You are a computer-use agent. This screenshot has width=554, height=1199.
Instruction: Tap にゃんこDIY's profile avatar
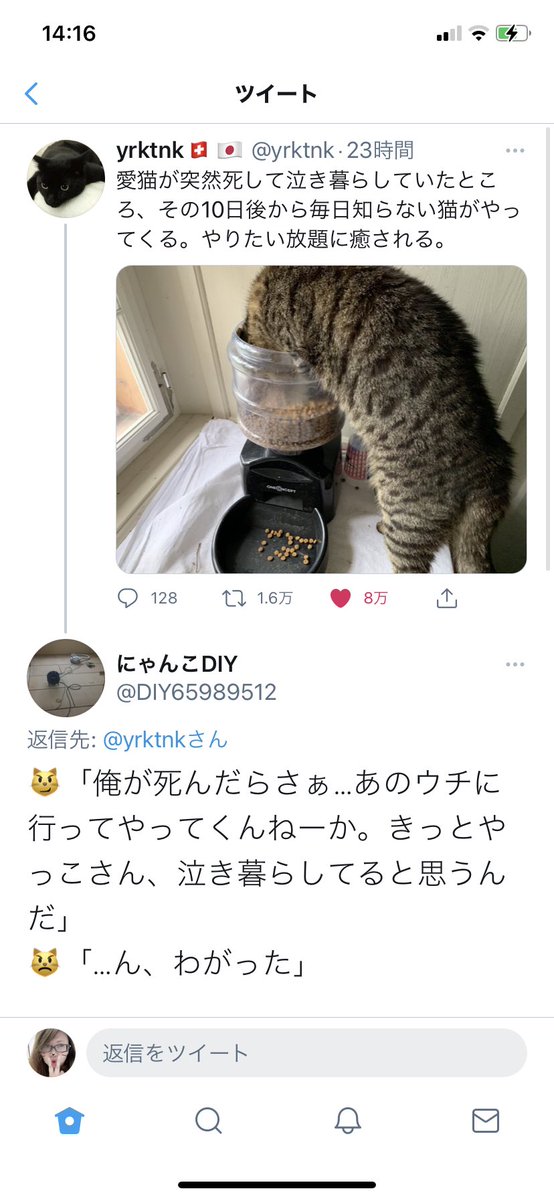(66, 677)
